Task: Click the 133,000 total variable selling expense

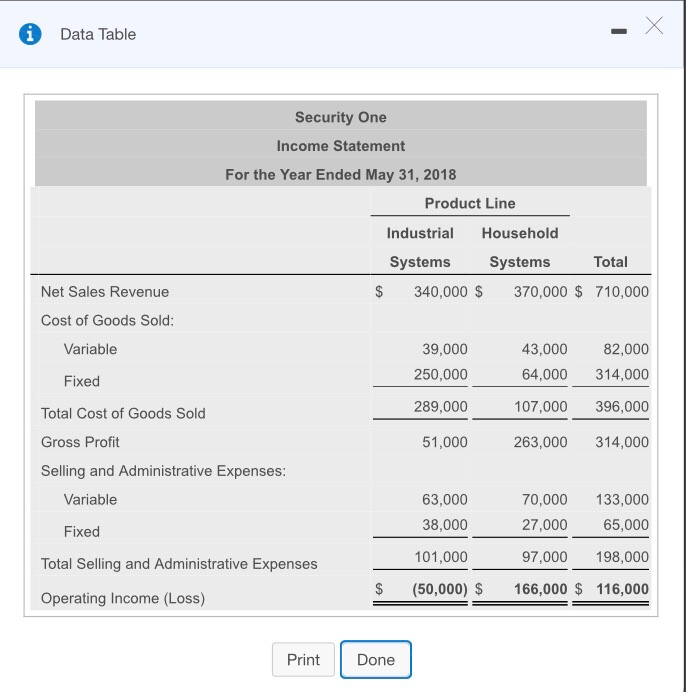Action: 622,500
